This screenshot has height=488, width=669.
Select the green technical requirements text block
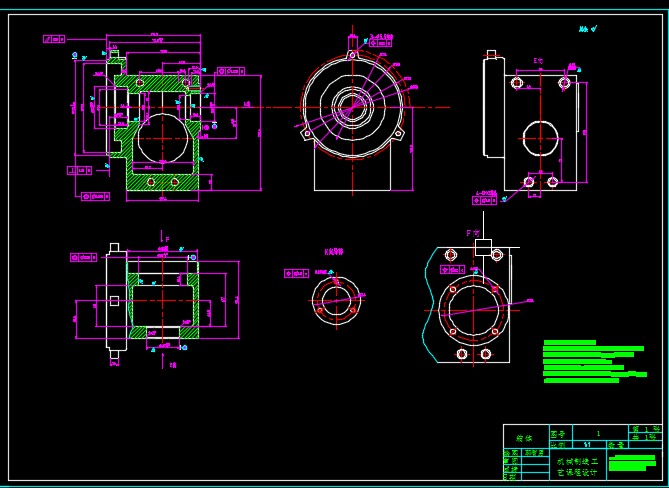click(x=592, y=362)
